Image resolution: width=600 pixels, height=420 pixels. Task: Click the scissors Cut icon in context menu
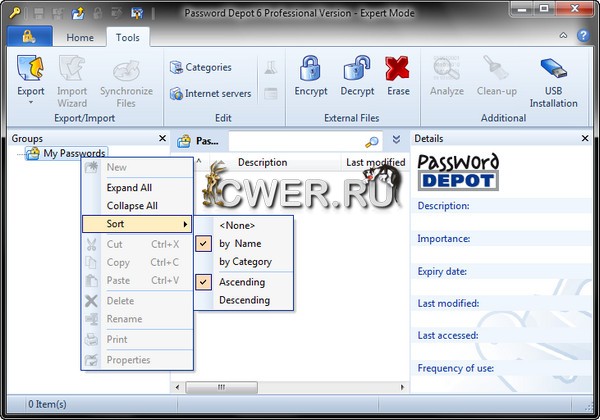91,244
